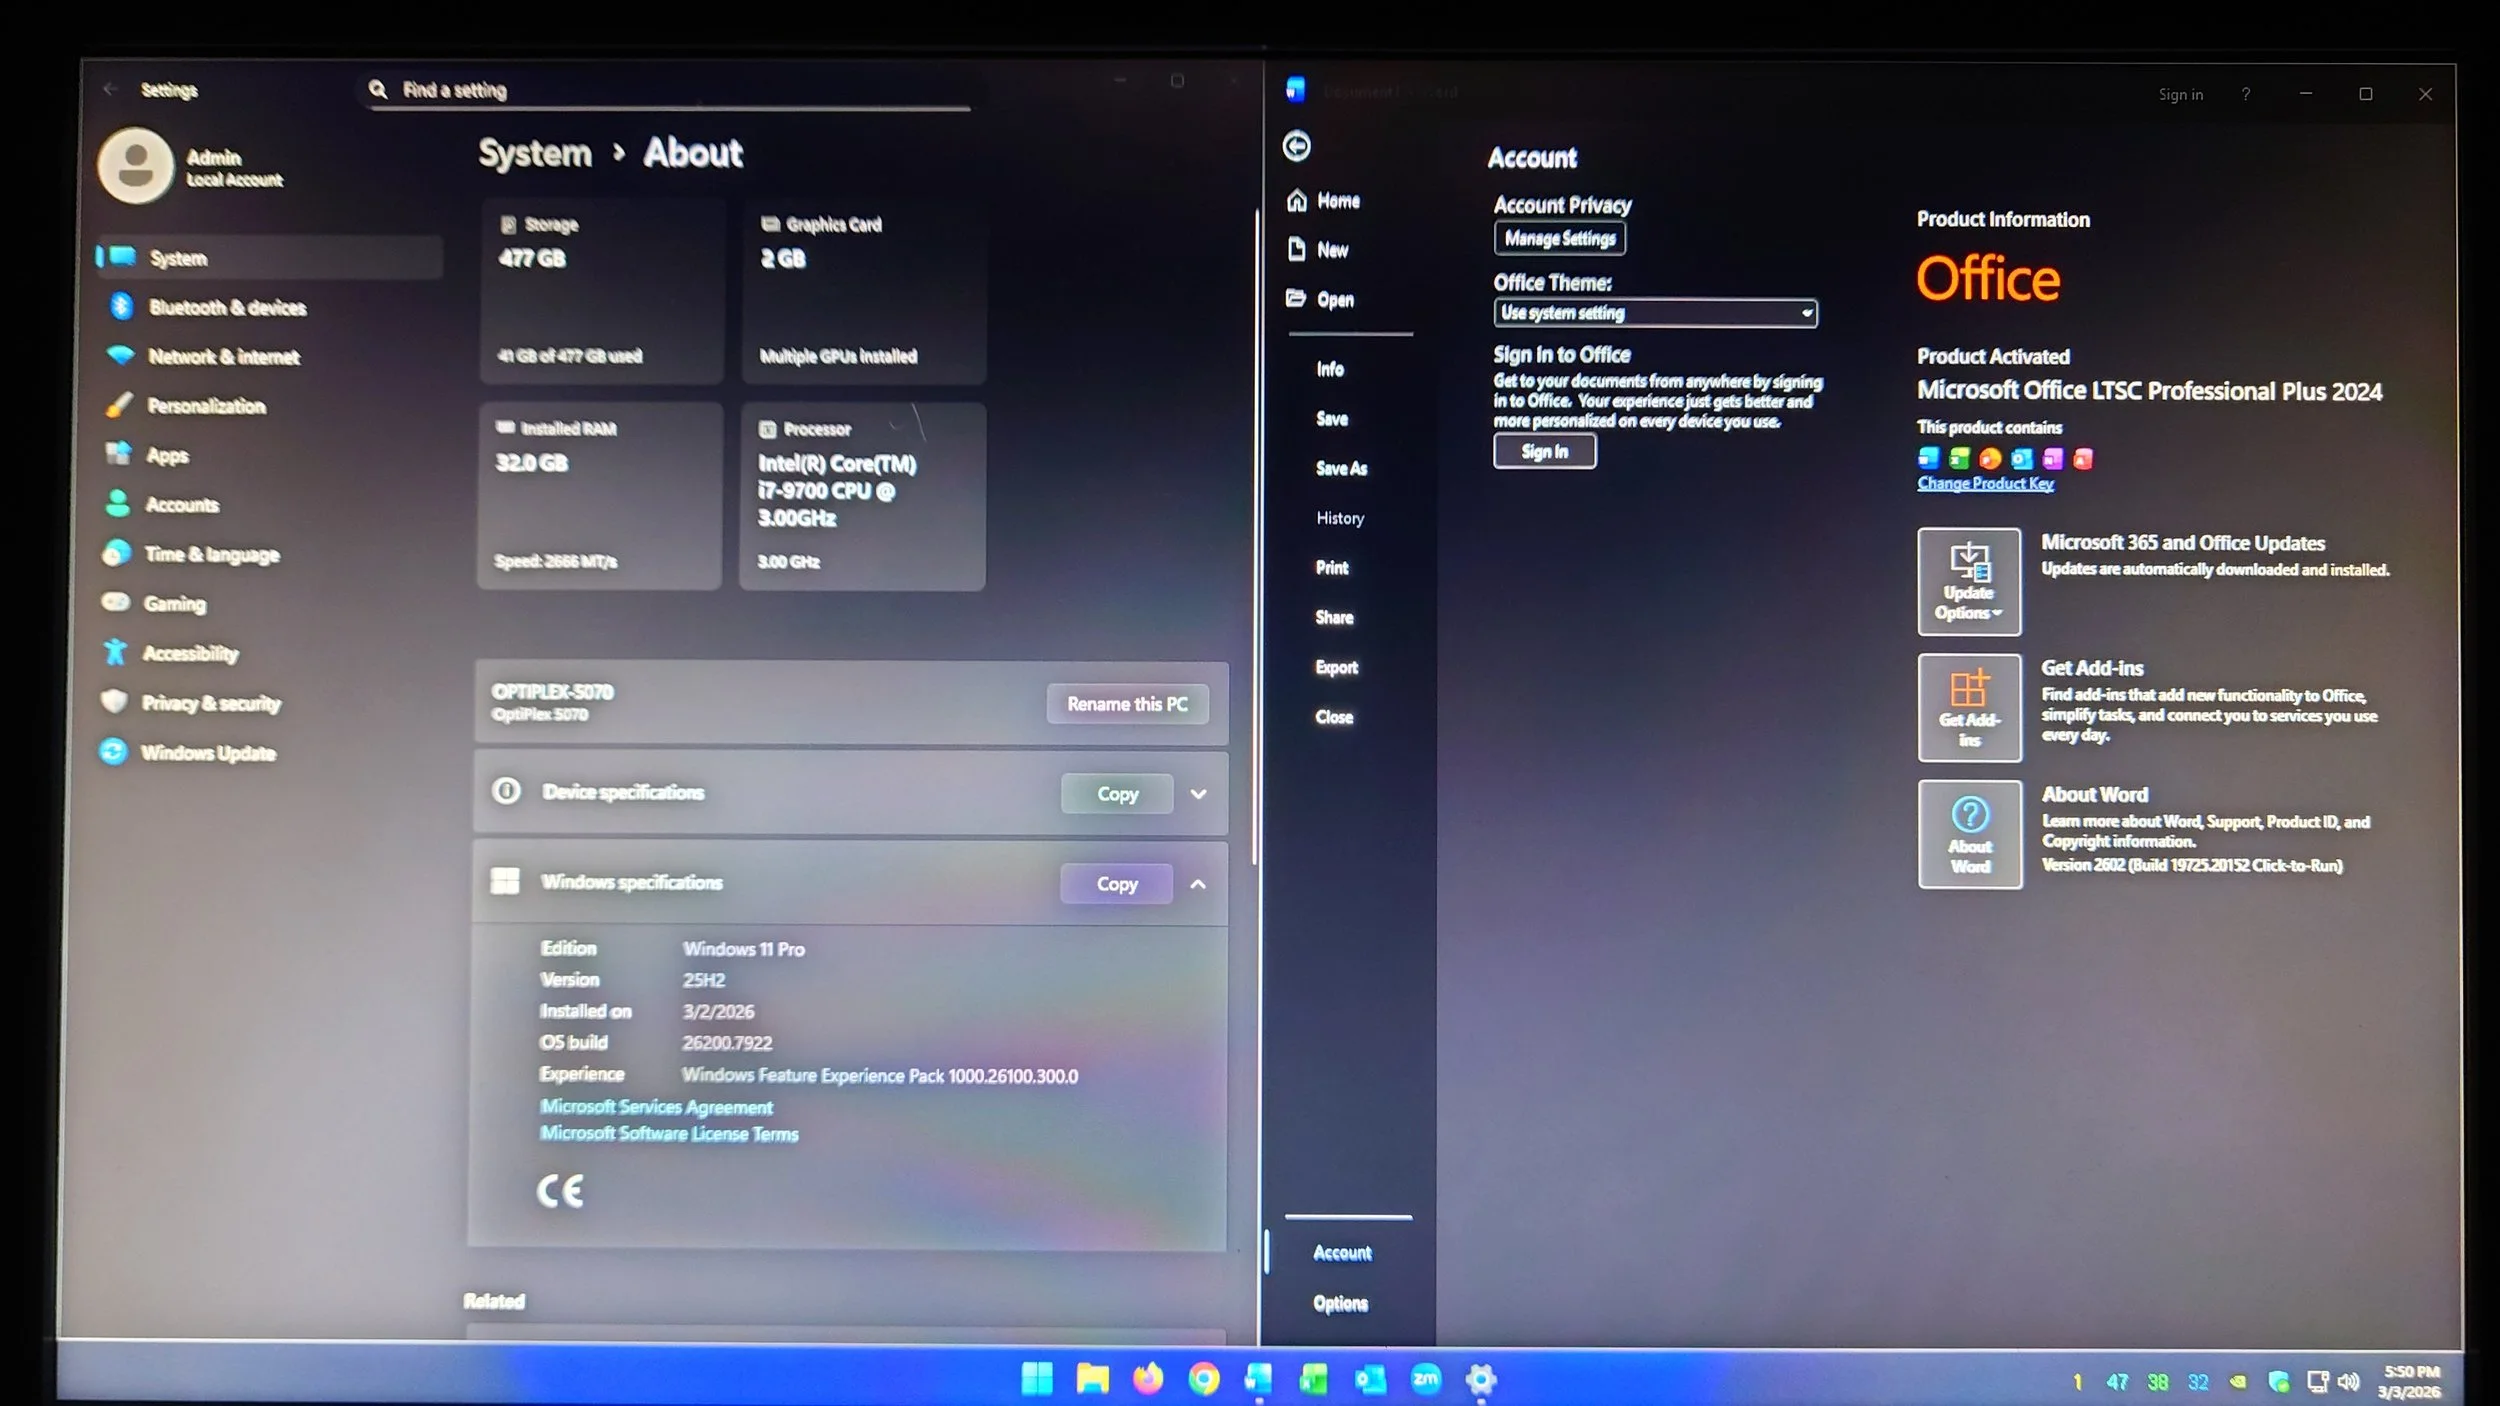Open the Office Theme dropdown
Image resolution: width=2500 pixels, height=1406 pixels.
(x=1656, y=313)
